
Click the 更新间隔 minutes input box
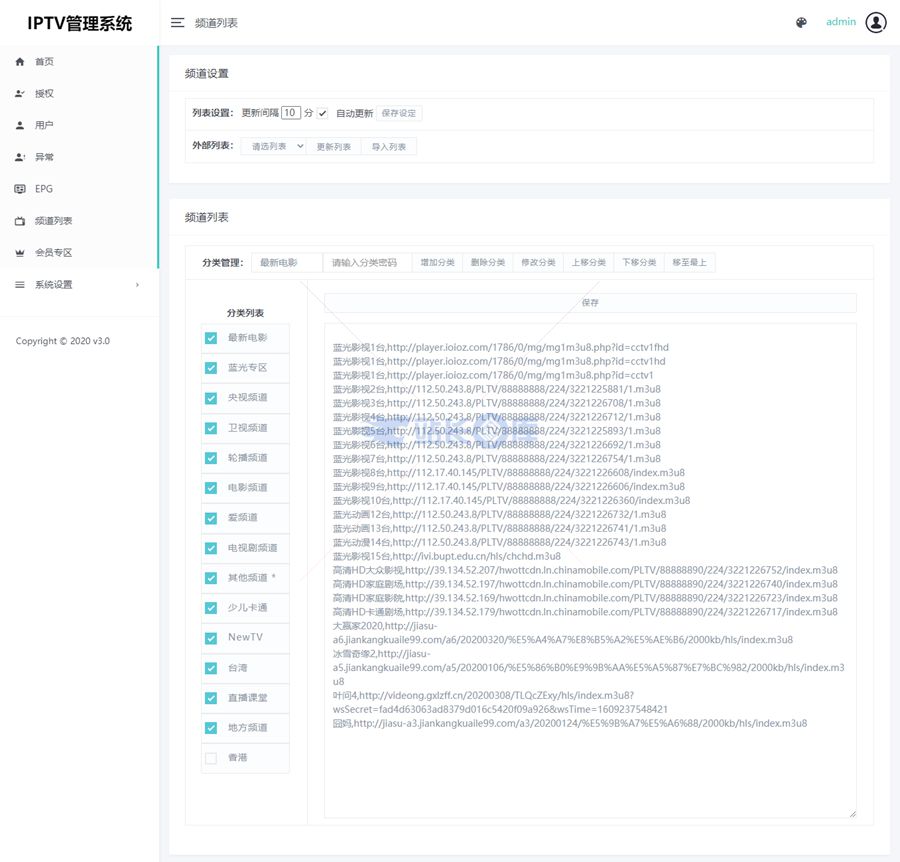pyautogui.click(x=290, y=113)
